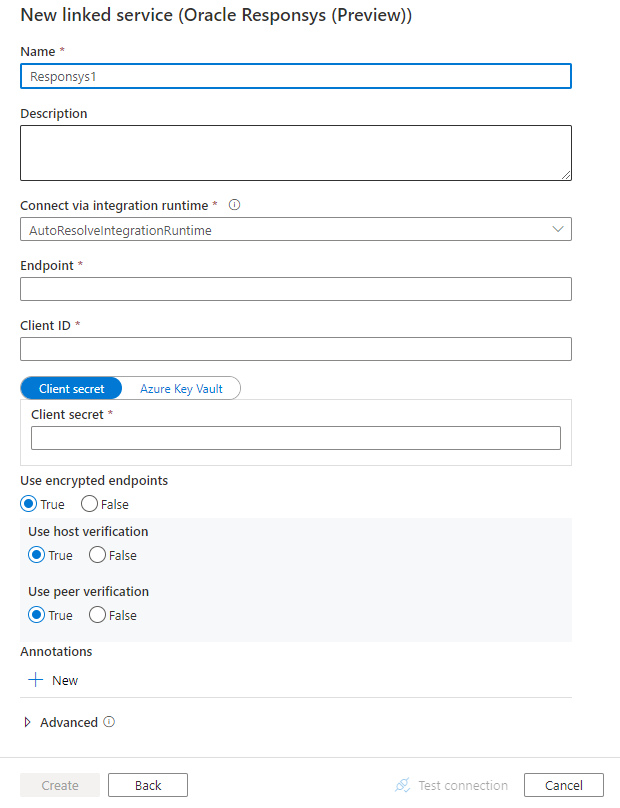
Task: Expand the Advanced section
Action: coord(64,722)
